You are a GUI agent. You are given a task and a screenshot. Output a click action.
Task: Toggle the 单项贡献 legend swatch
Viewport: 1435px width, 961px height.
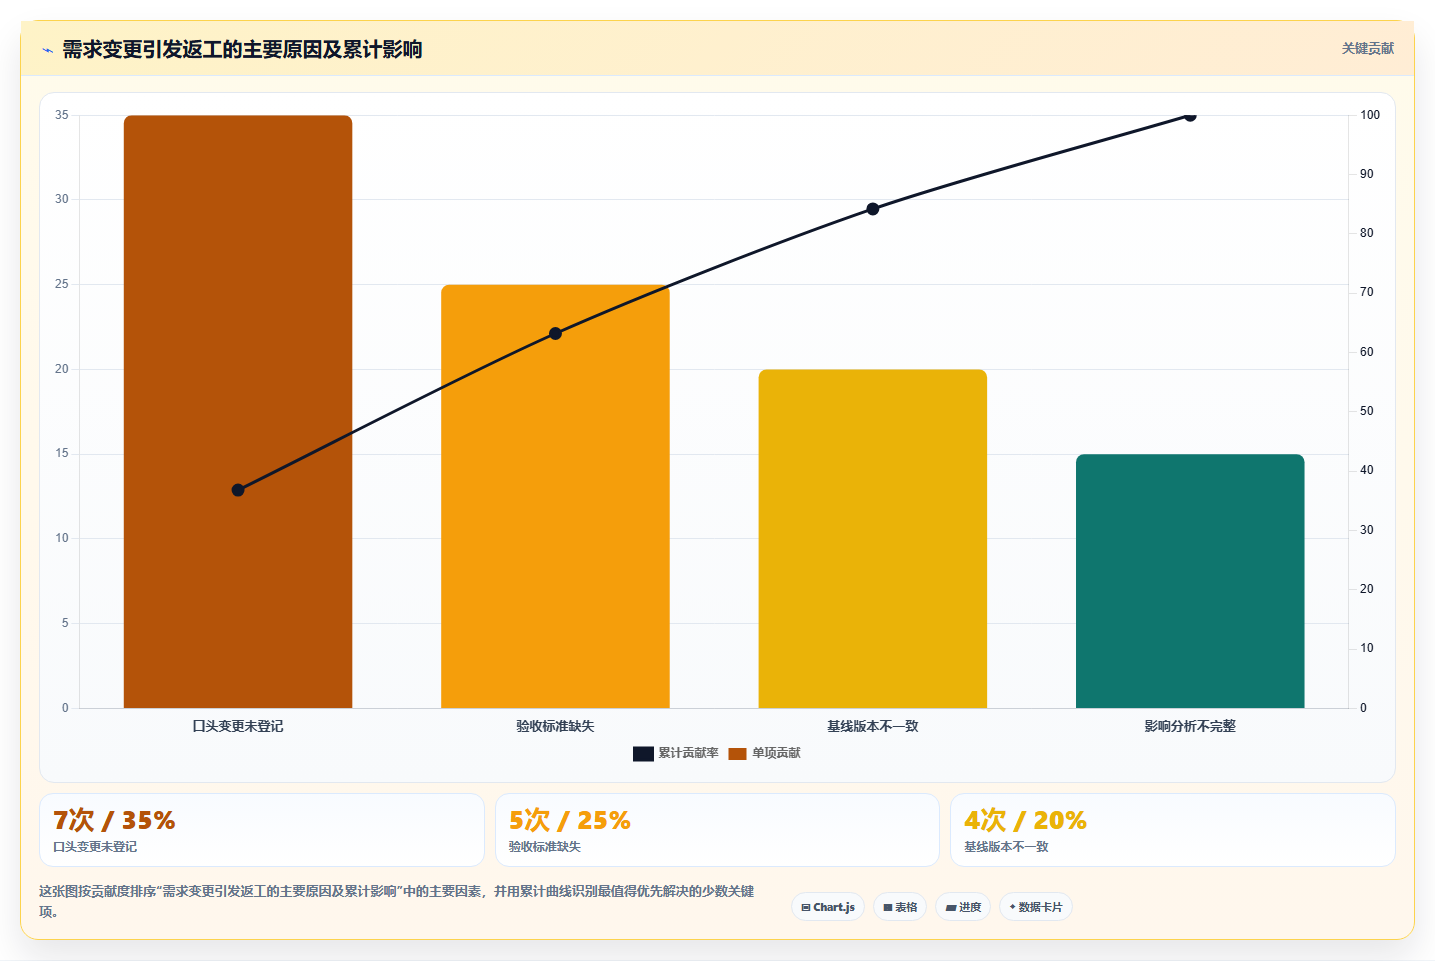pyautogui.click(x=737, y=753)
